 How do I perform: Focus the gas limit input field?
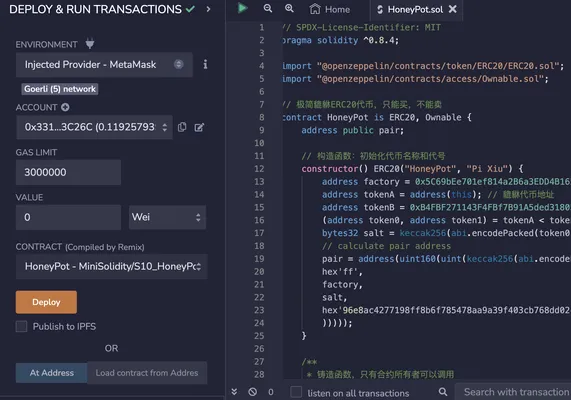point(68,172)
